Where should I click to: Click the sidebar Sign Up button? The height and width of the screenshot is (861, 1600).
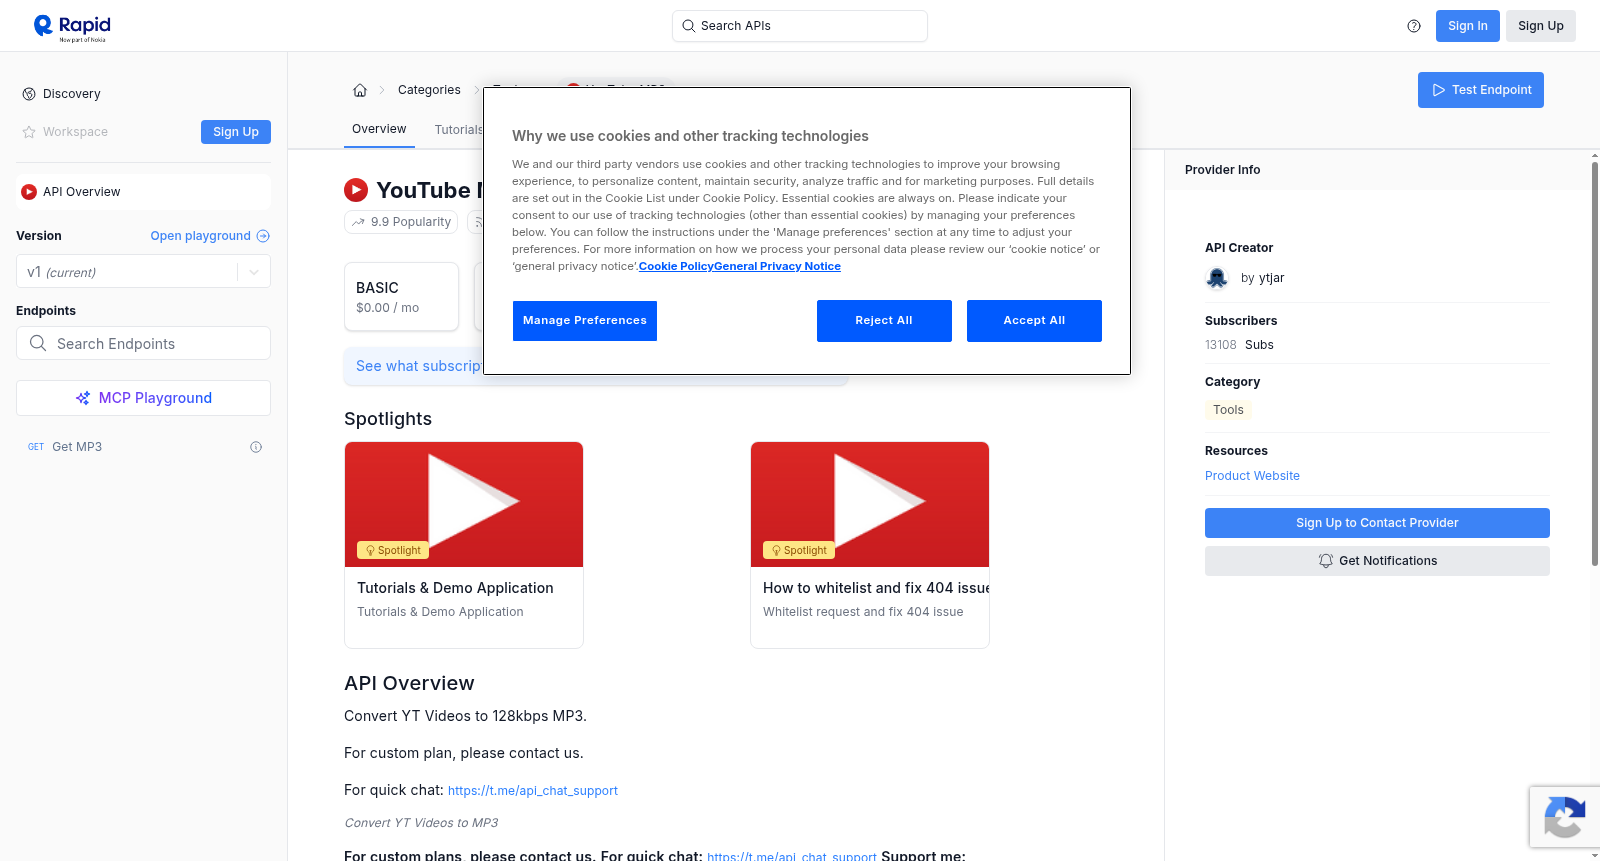[236, 132]
